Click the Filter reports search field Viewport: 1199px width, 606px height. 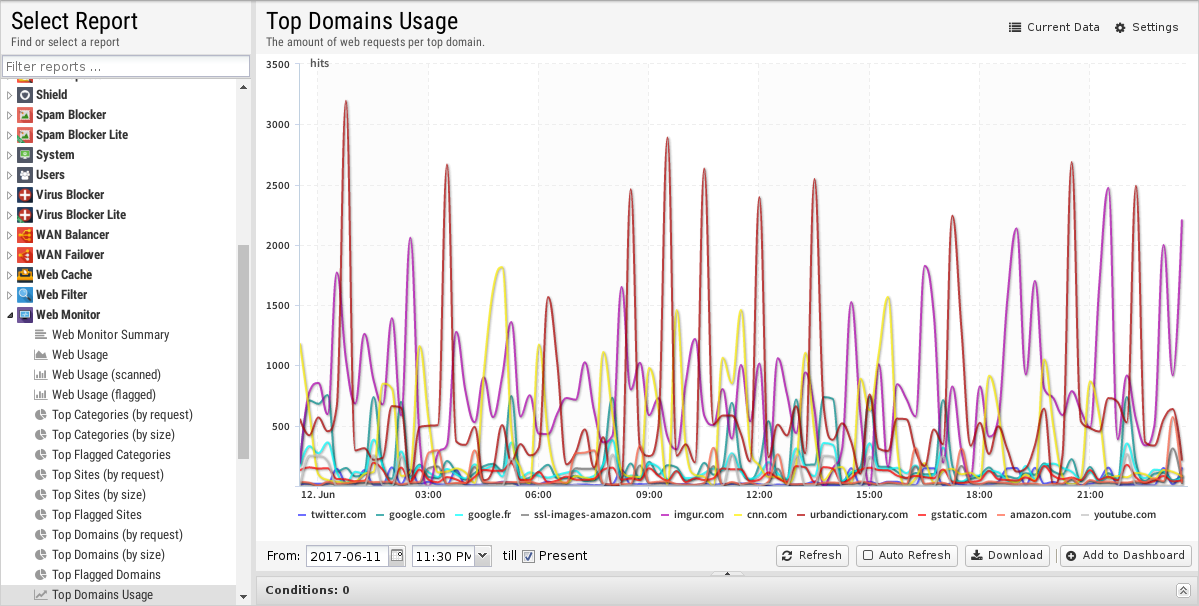coord(126,66)
